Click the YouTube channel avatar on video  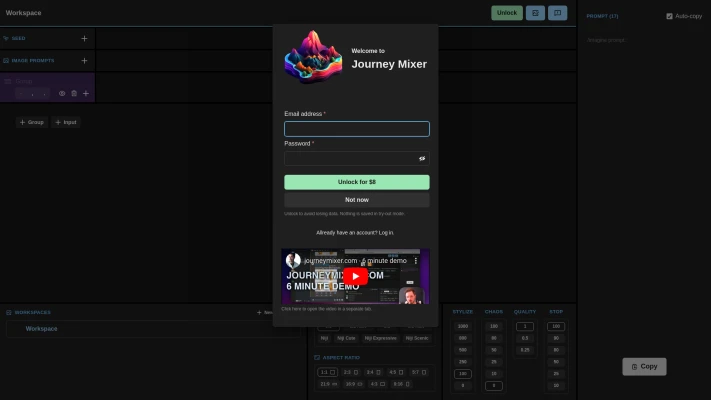(293, 260)
